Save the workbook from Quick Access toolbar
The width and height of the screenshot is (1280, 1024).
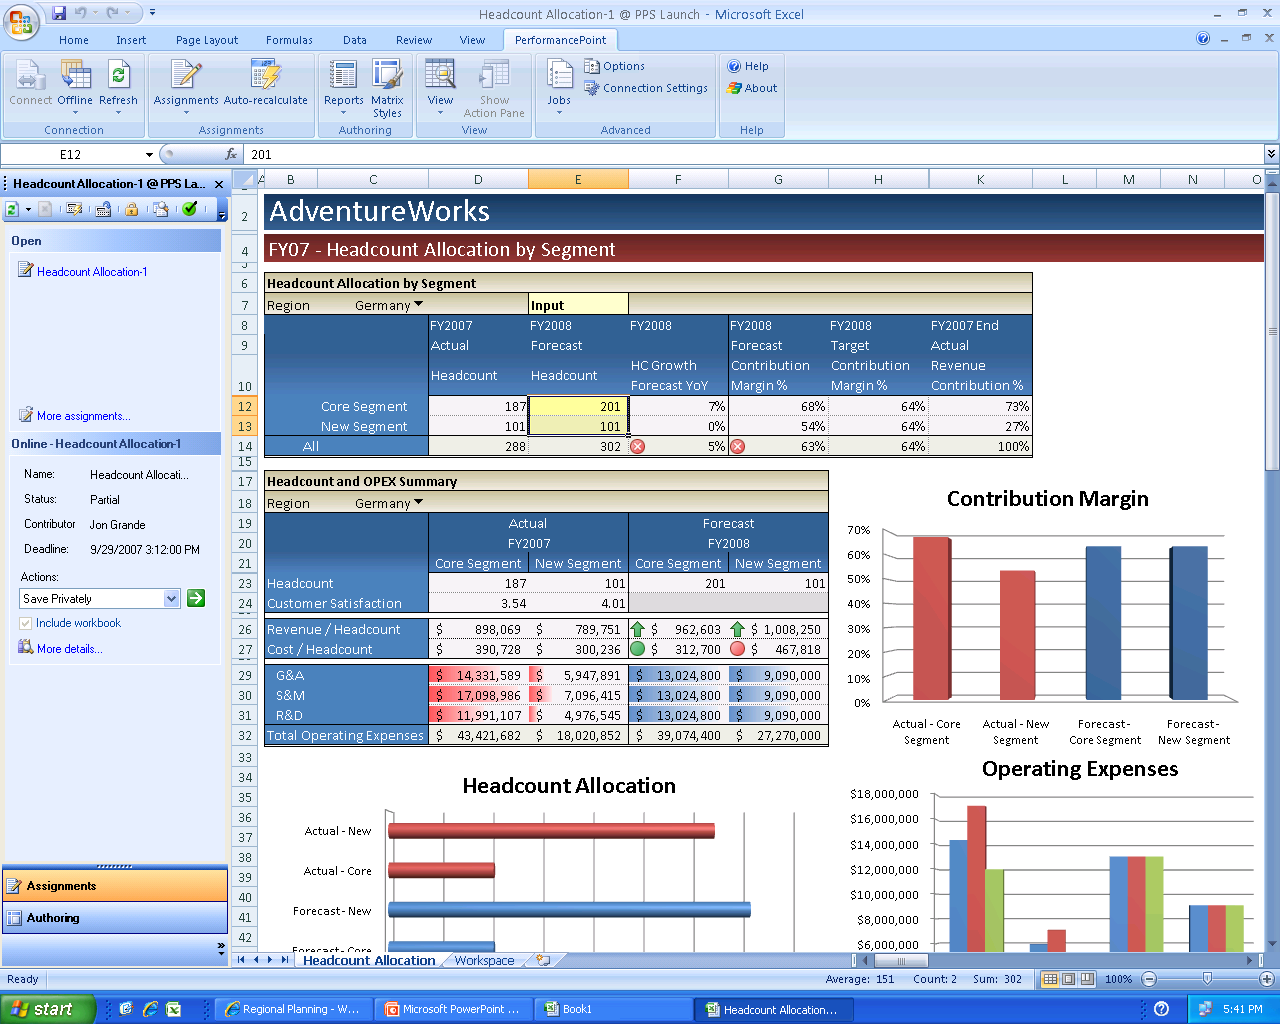pos(59,13)
